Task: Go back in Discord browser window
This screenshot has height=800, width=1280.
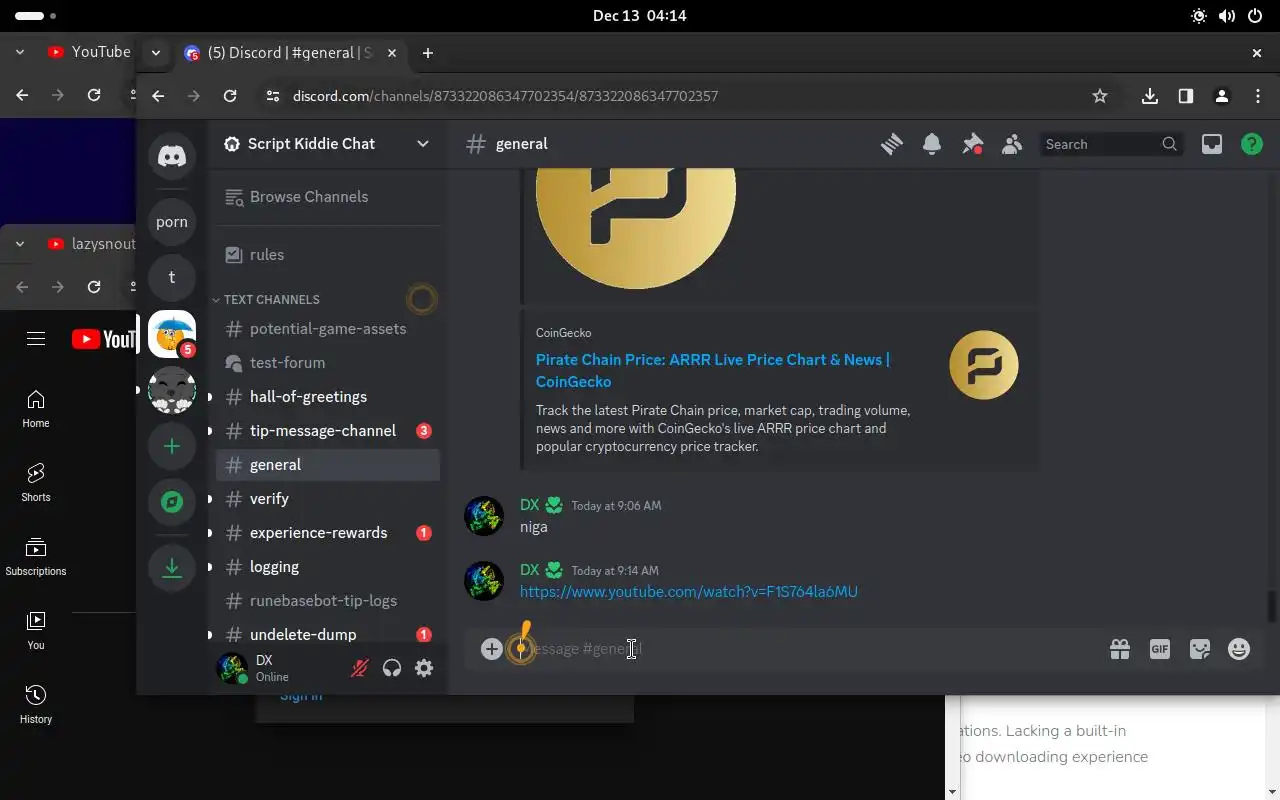Action: coord(158,96)
